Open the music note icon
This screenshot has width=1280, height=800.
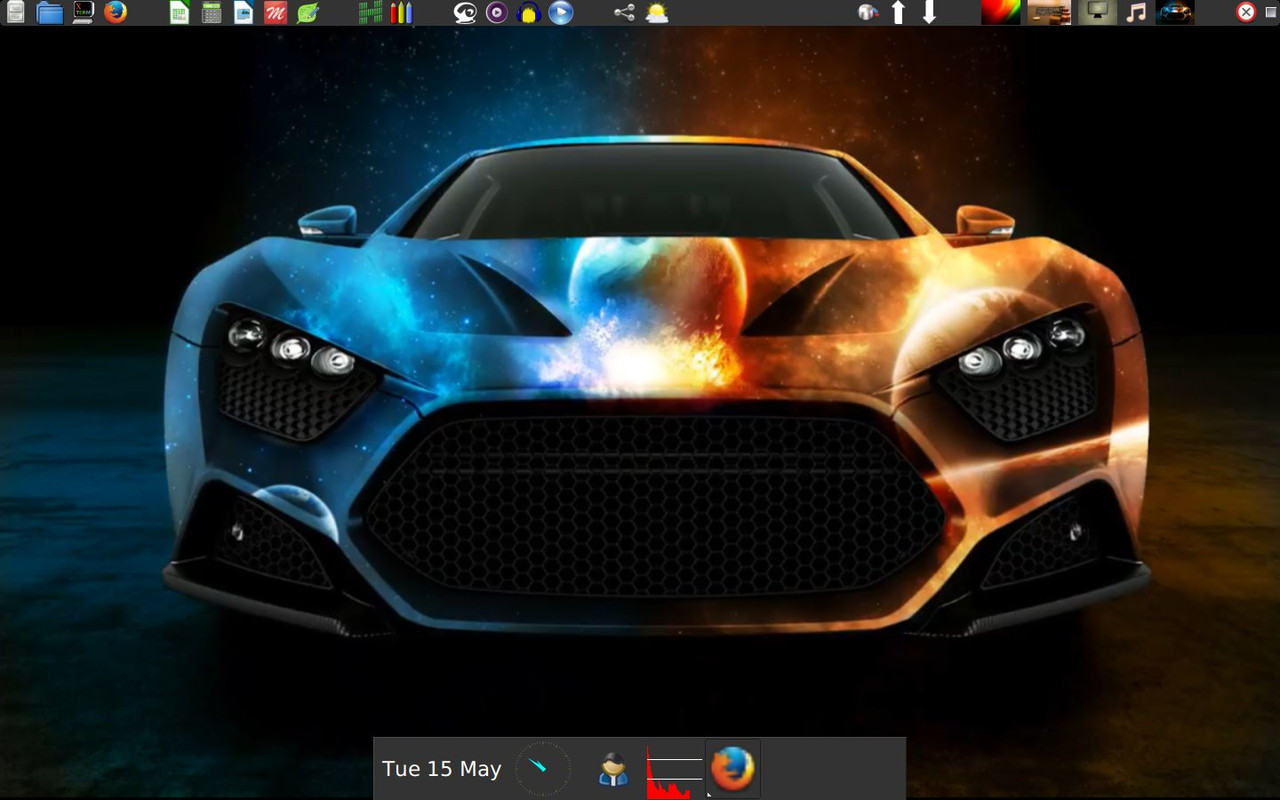coord(1136,12)
